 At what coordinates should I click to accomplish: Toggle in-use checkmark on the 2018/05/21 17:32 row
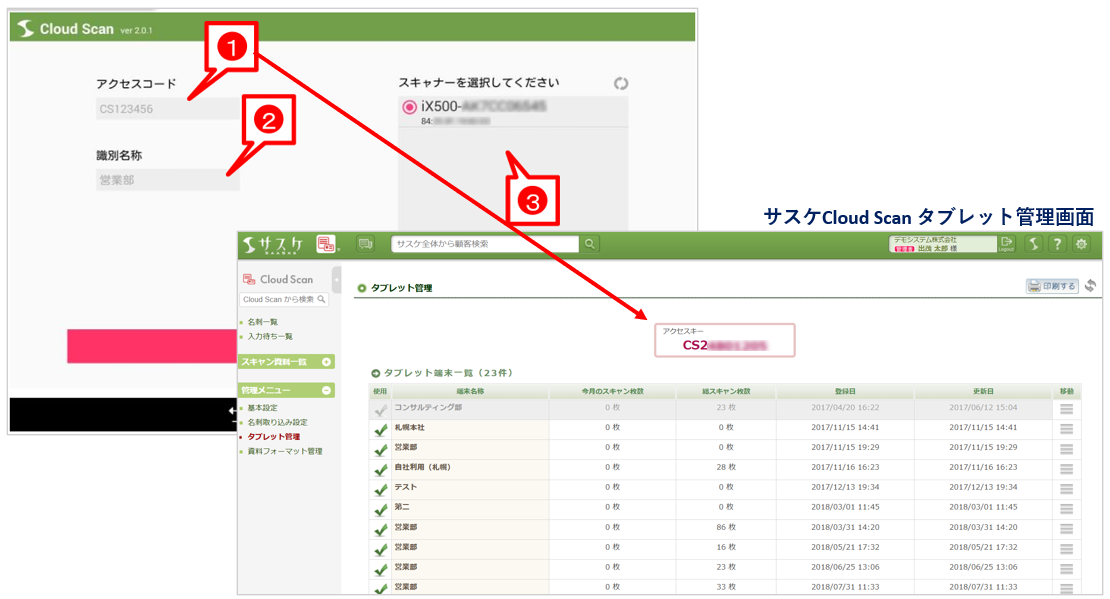pyautogui.click(x=380, y=549)
